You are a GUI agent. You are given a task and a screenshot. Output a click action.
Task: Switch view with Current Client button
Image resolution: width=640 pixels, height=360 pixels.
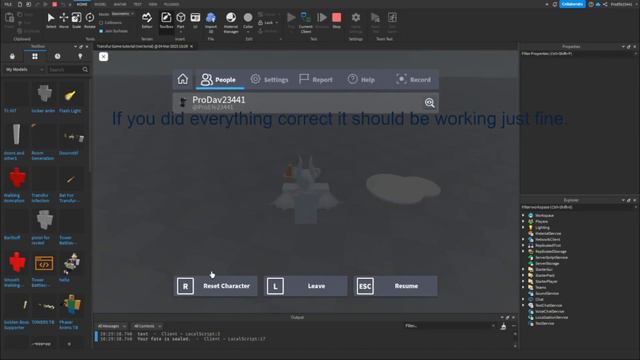[305, 22]
